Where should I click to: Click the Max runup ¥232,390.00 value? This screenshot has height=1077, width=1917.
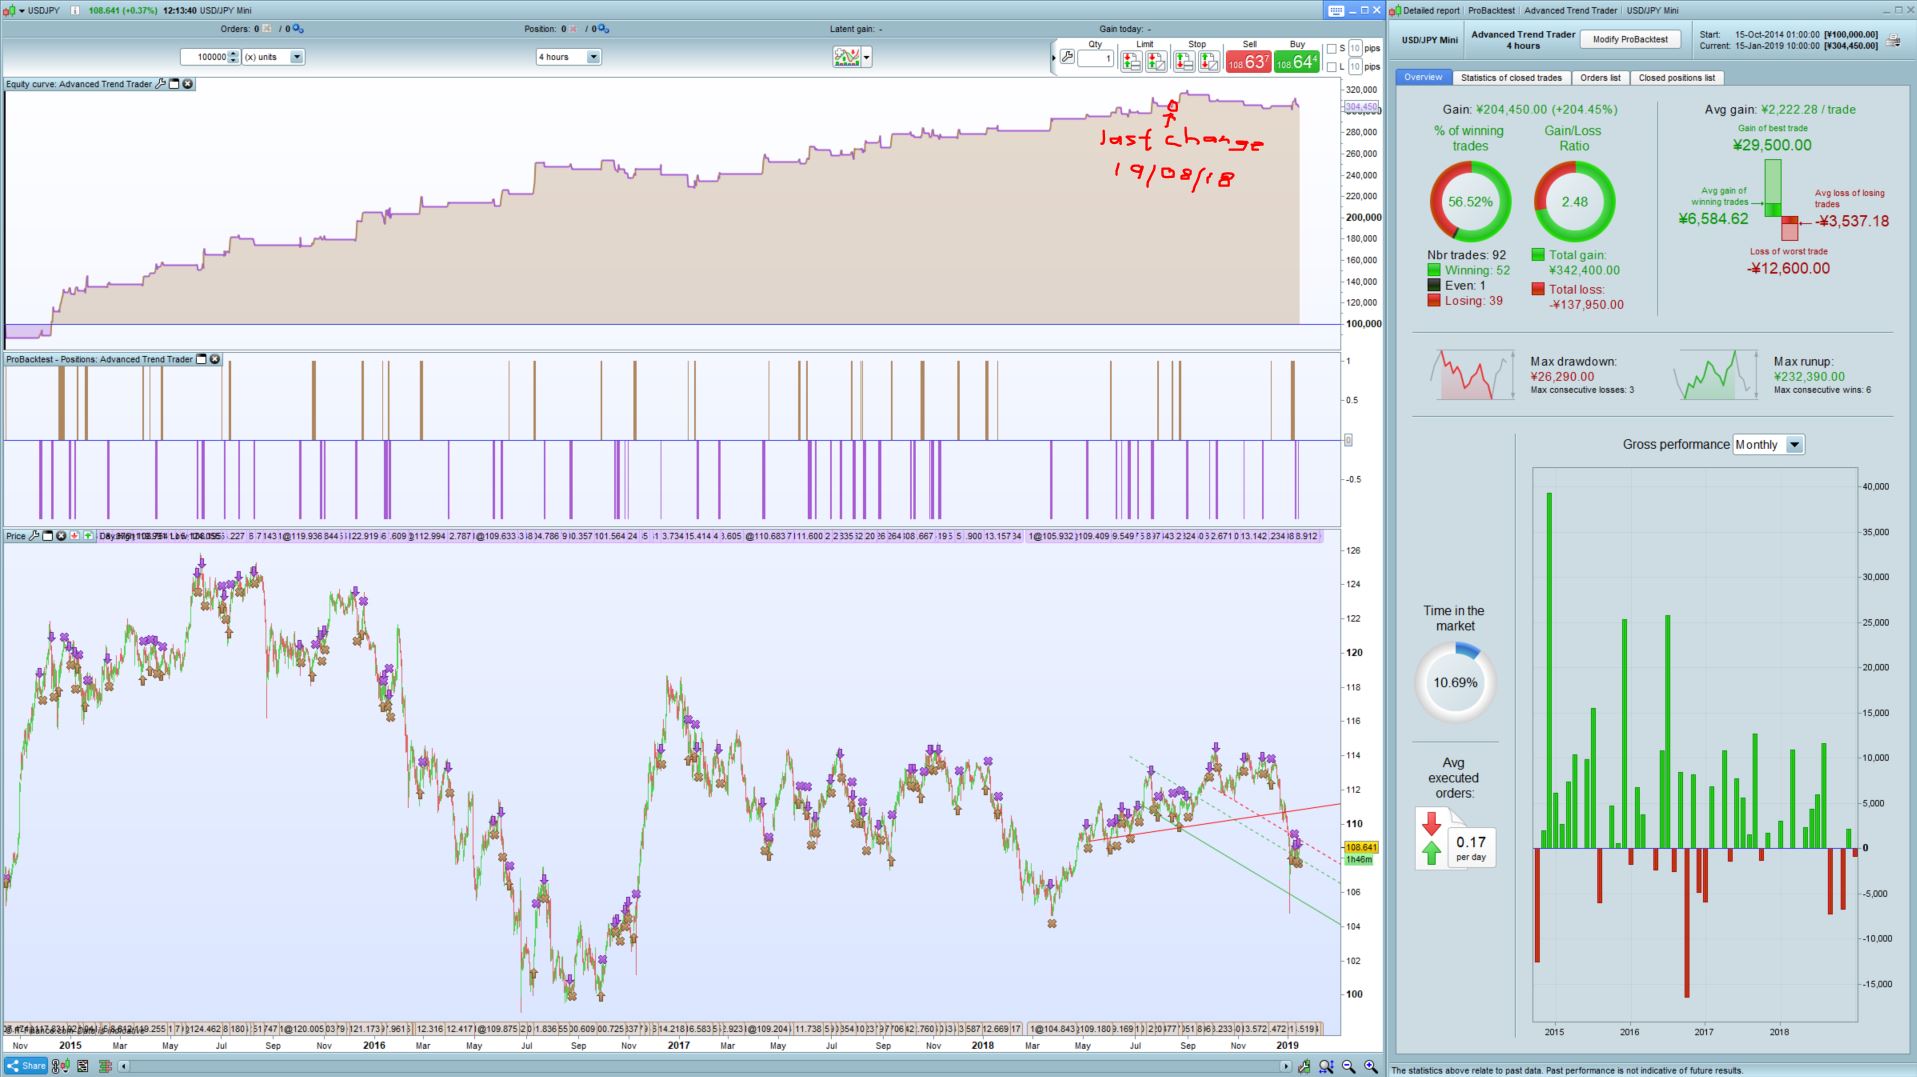pos(1809,377)
